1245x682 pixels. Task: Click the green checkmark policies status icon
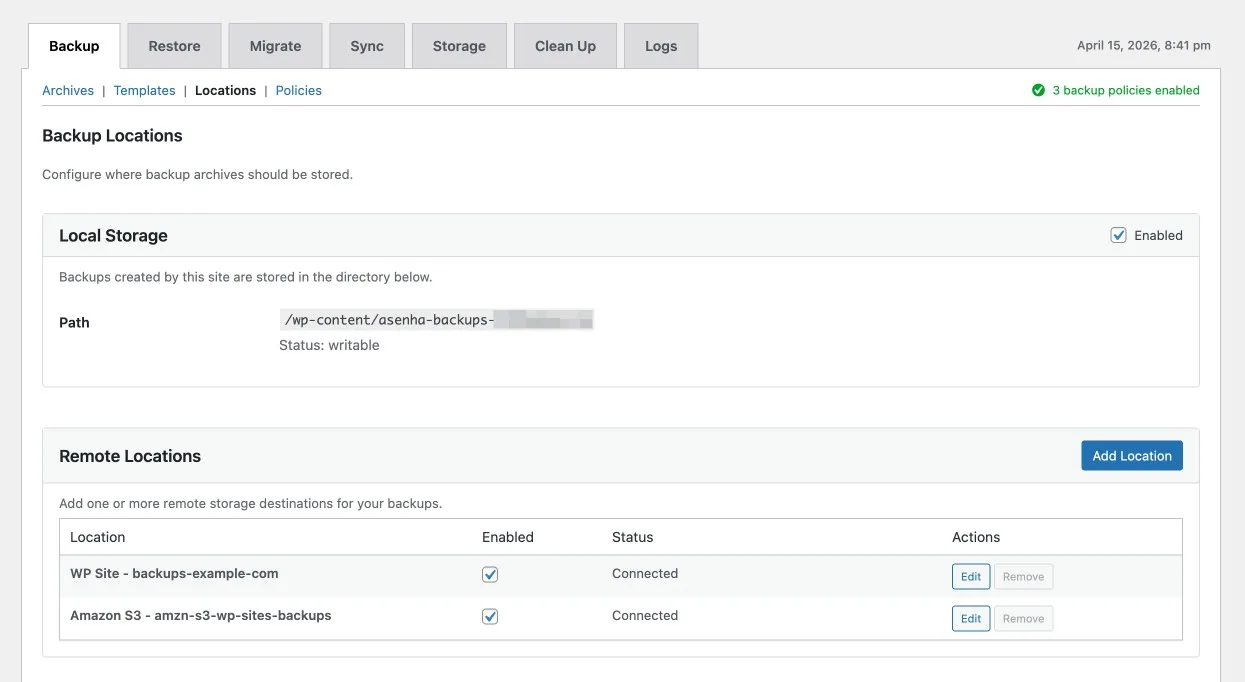coord(1038,90)
